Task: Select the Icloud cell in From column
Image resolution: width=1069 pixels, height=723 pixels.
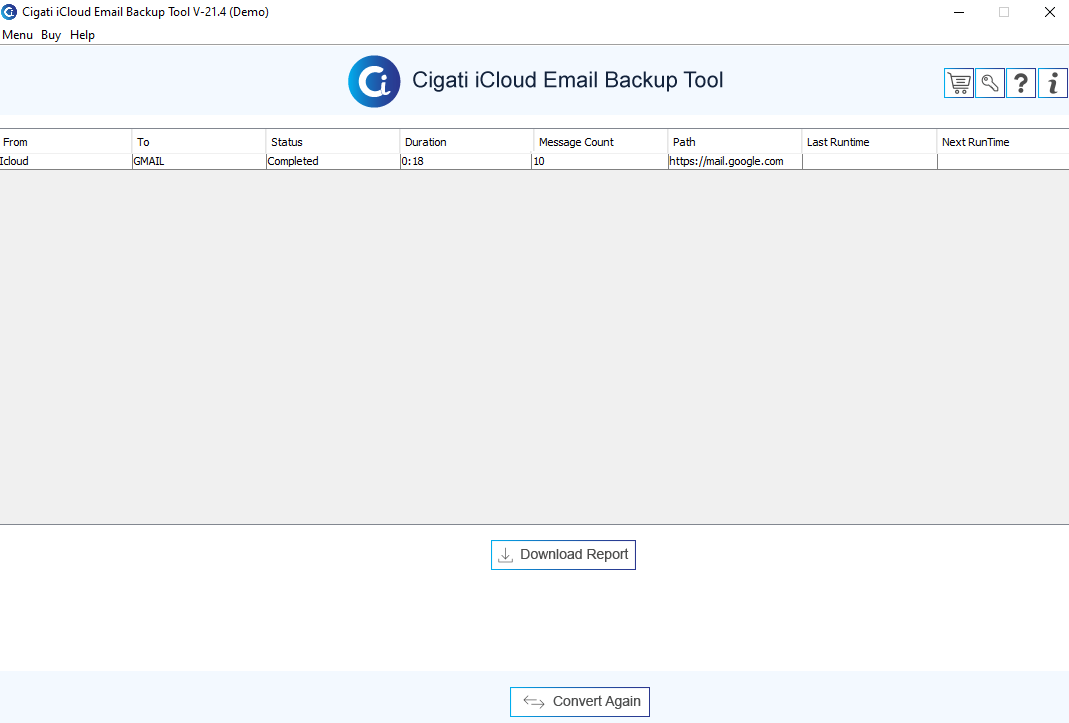Action: [x=65, y=161]
